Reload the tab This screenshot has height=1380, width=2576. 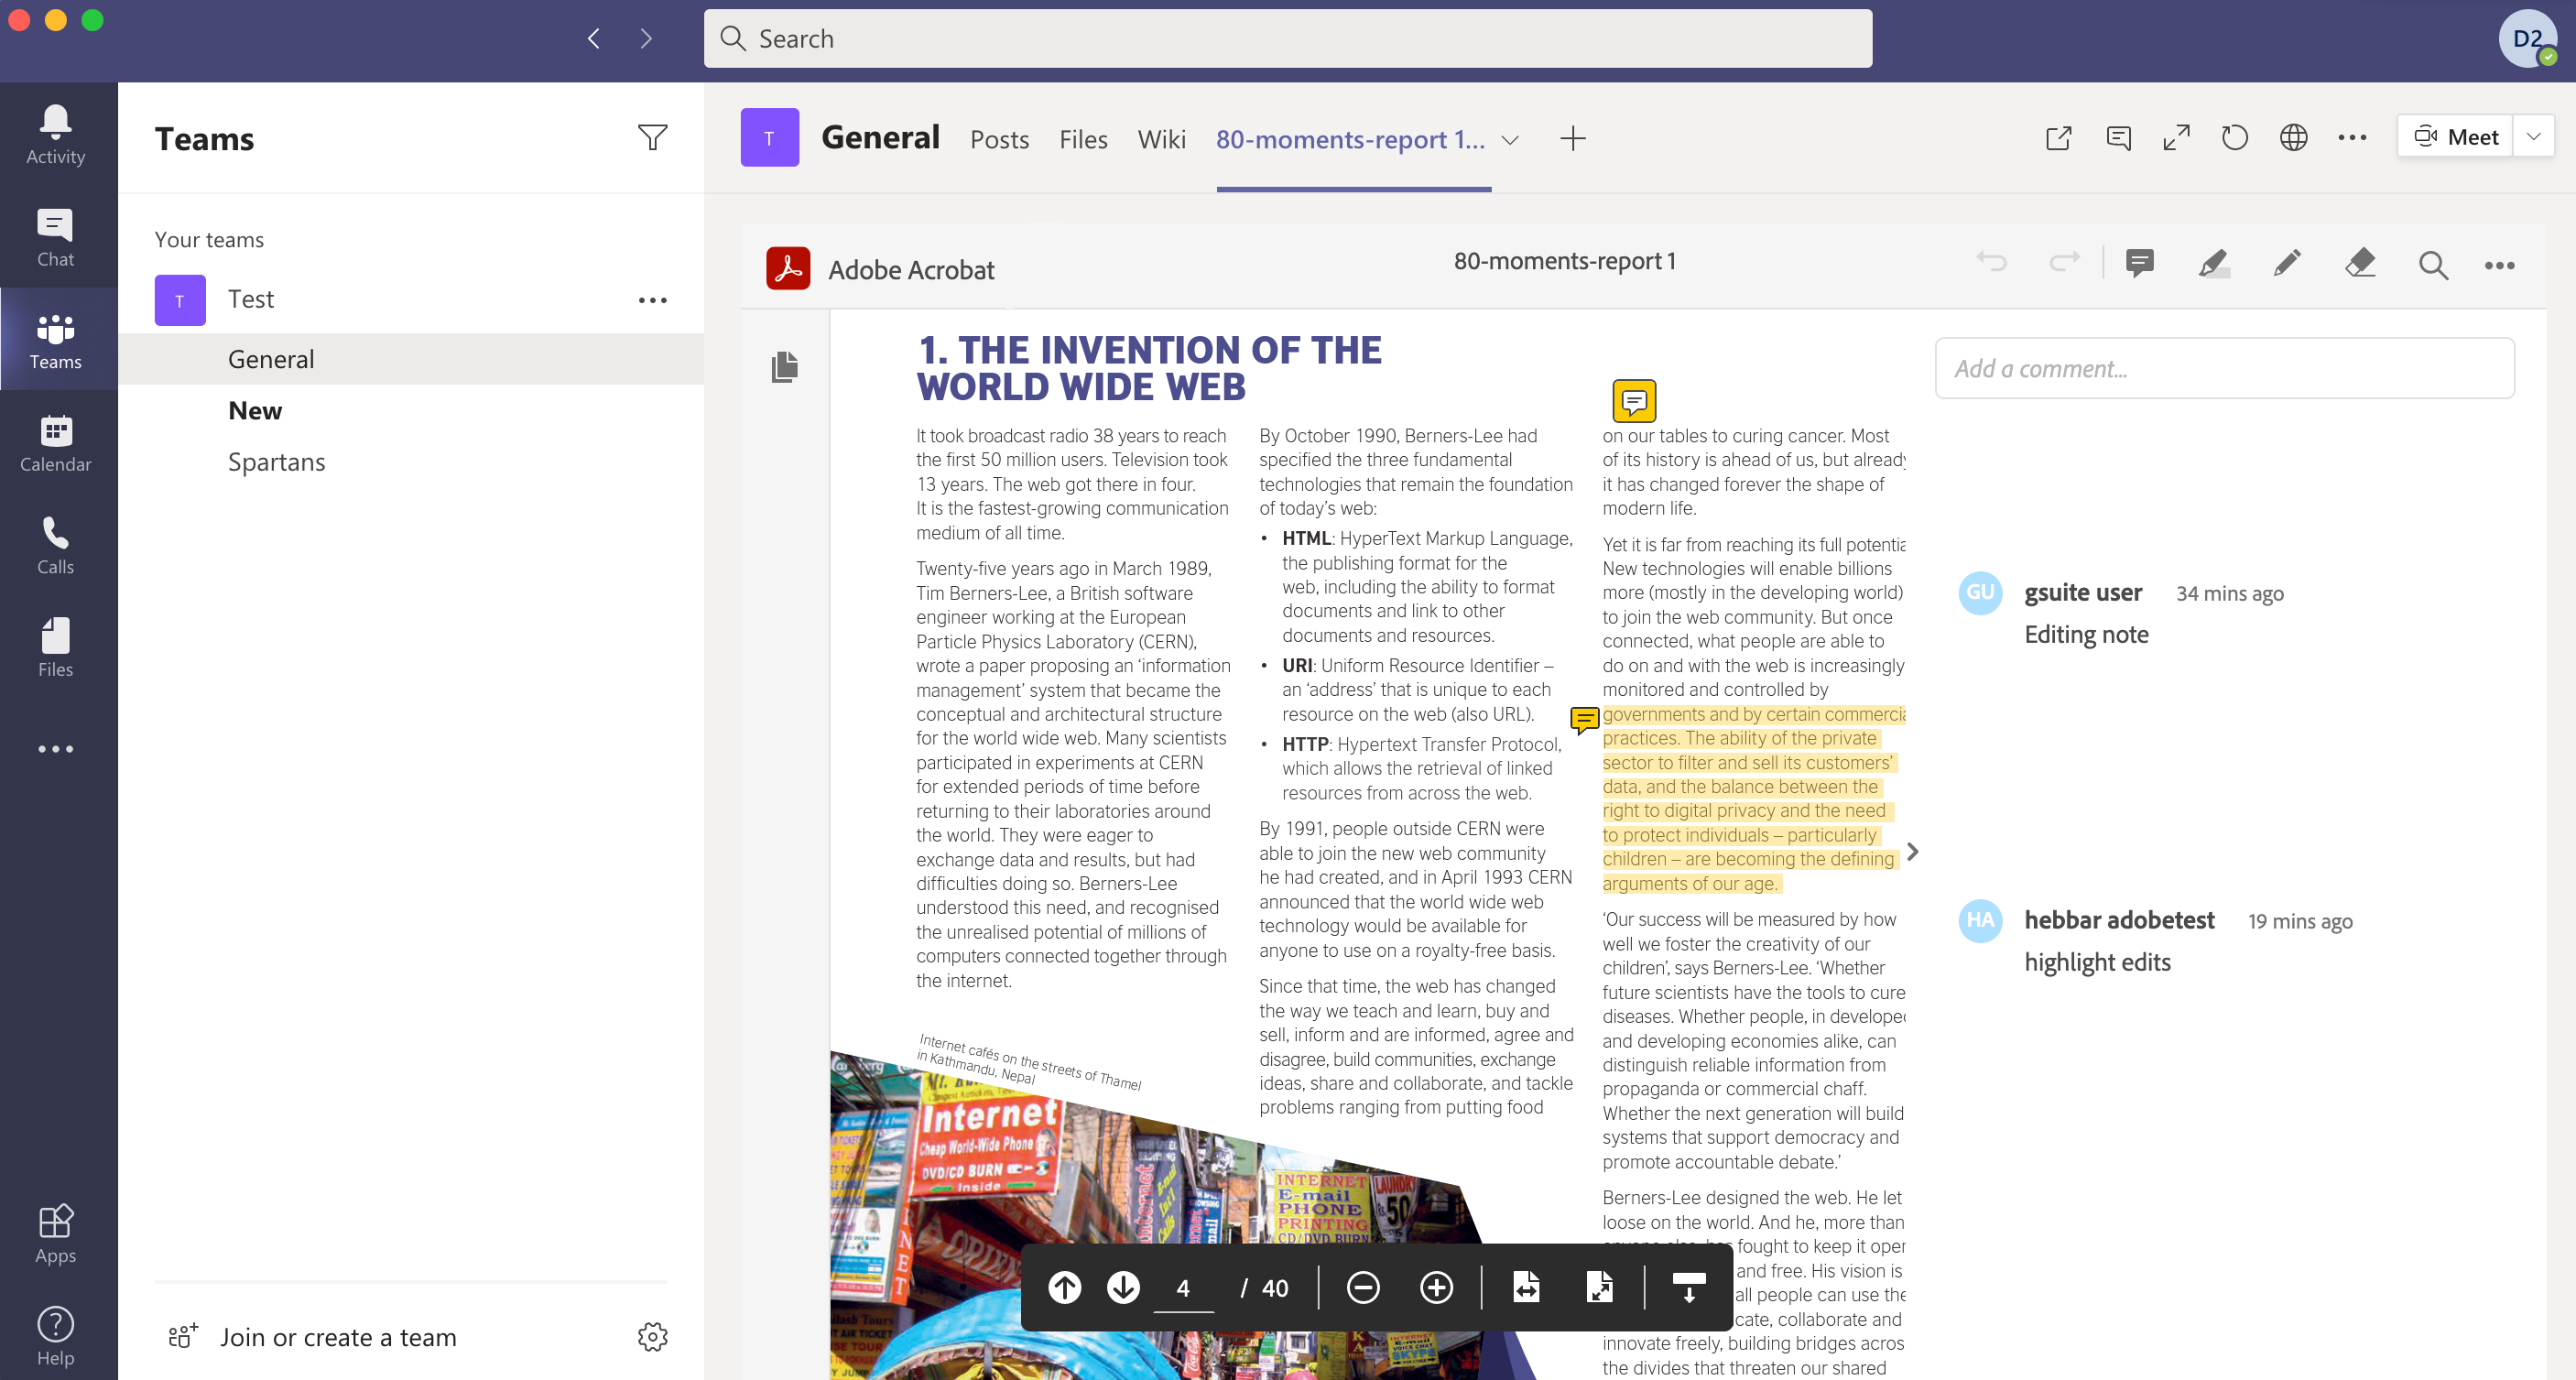(x=2234, y=137)
